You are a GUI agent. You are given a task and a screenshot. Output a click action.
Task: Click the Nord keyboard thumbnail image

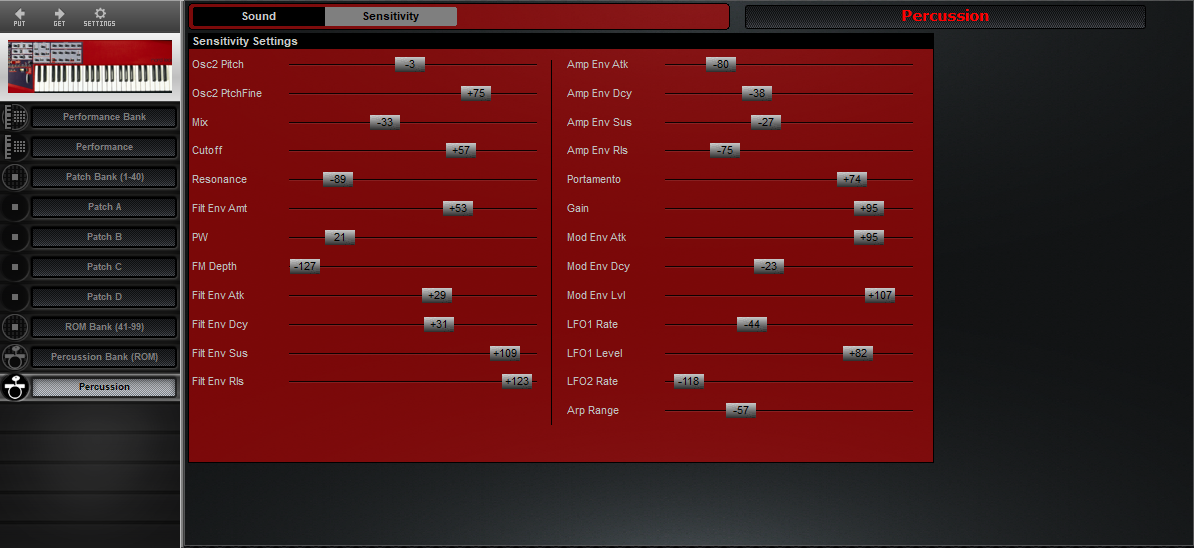[x=90, y=66]
